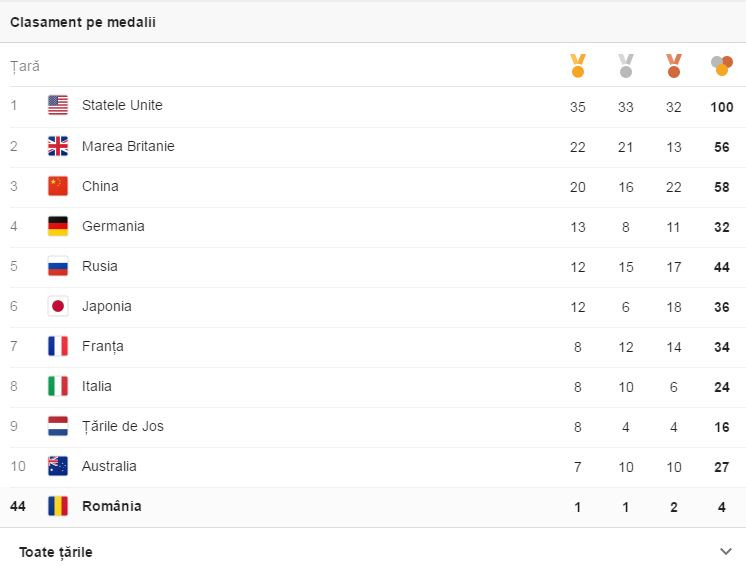Click the gold medal column icon

coord(577,66)
